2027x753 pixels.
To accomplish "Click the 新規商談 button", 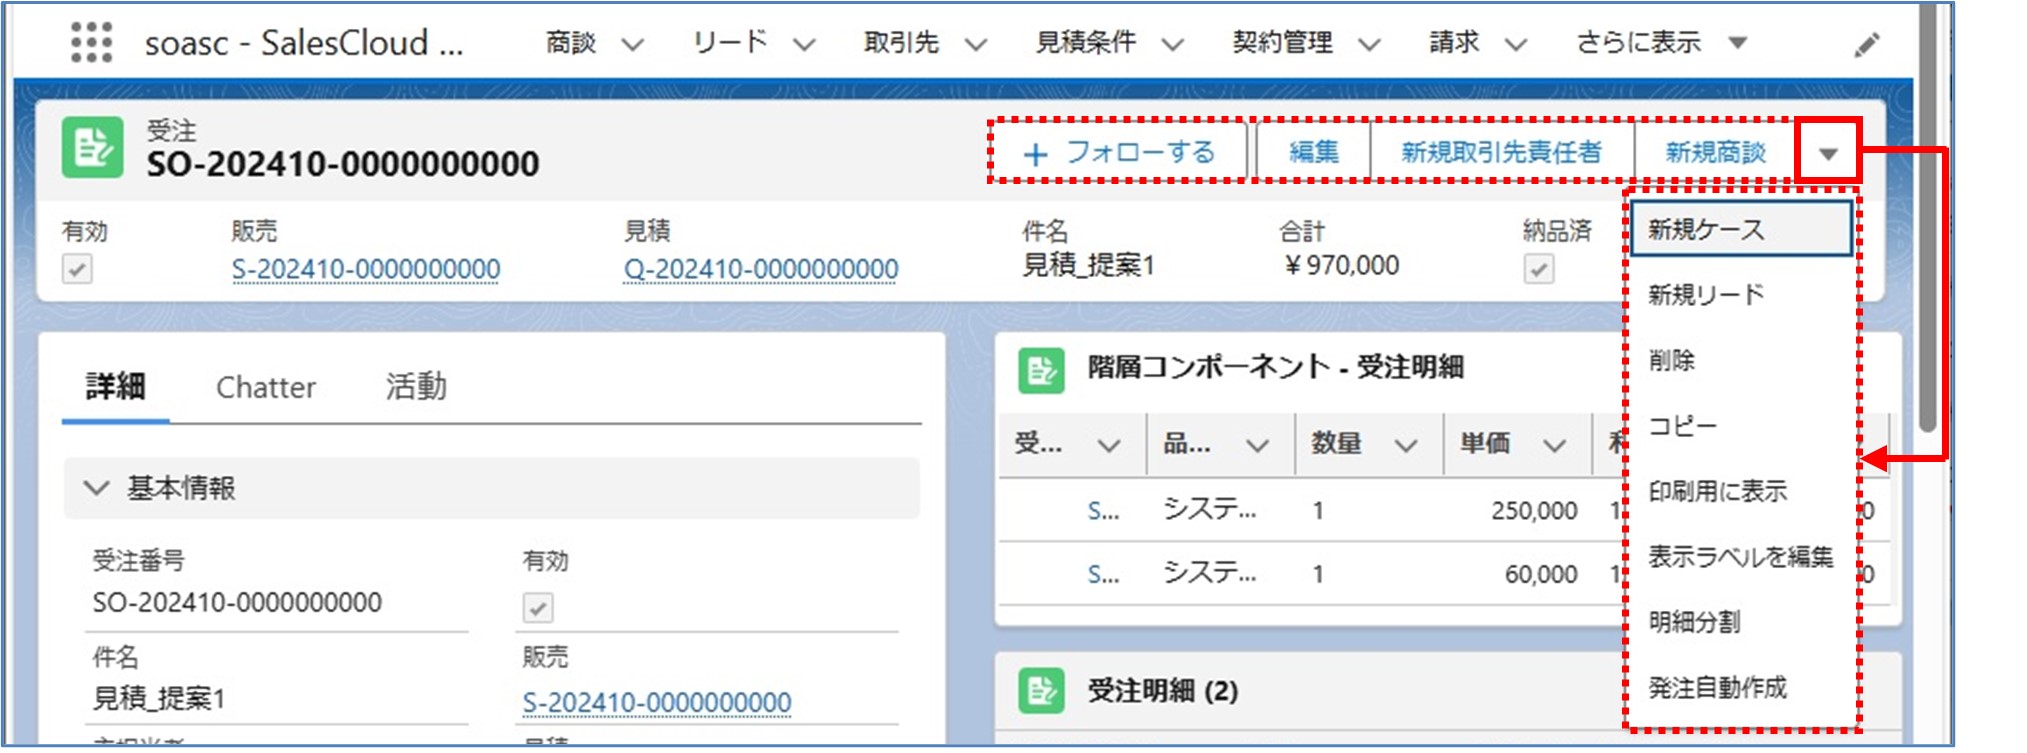I will click(x=1716, y=152).
